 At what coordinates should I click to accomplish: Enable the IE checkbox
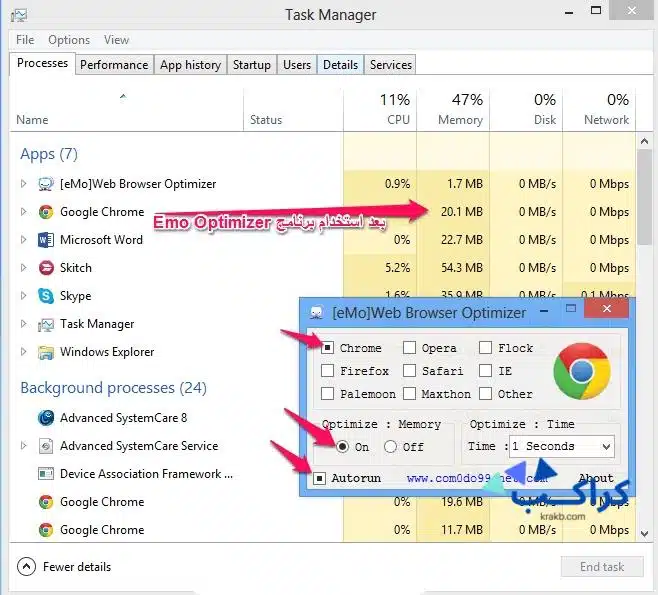click(486, 371)
